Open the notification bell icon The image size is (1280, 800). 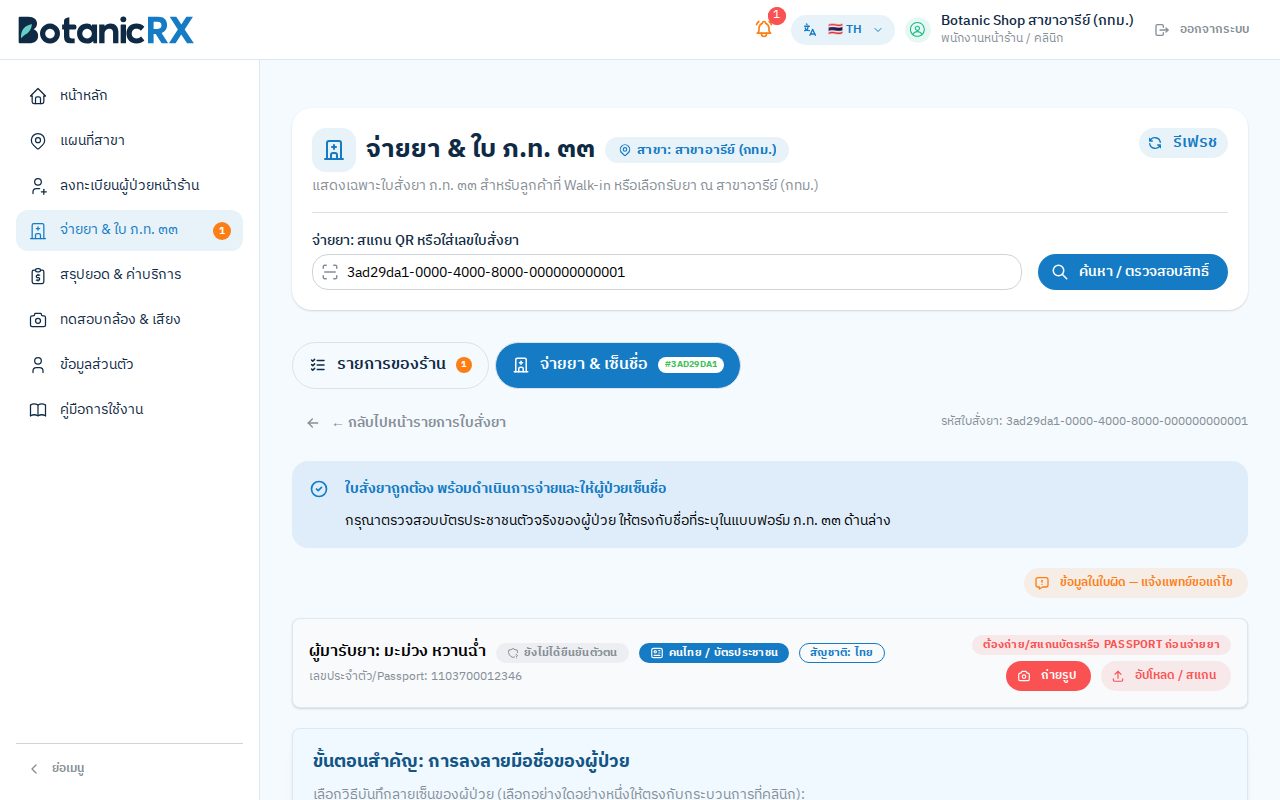(764, 29)
